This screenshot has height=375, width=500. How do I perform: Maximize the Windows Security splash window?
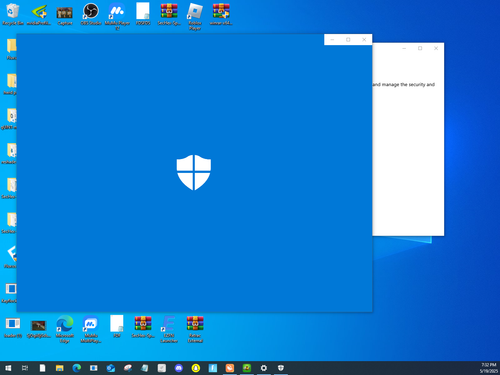(348, 40)
